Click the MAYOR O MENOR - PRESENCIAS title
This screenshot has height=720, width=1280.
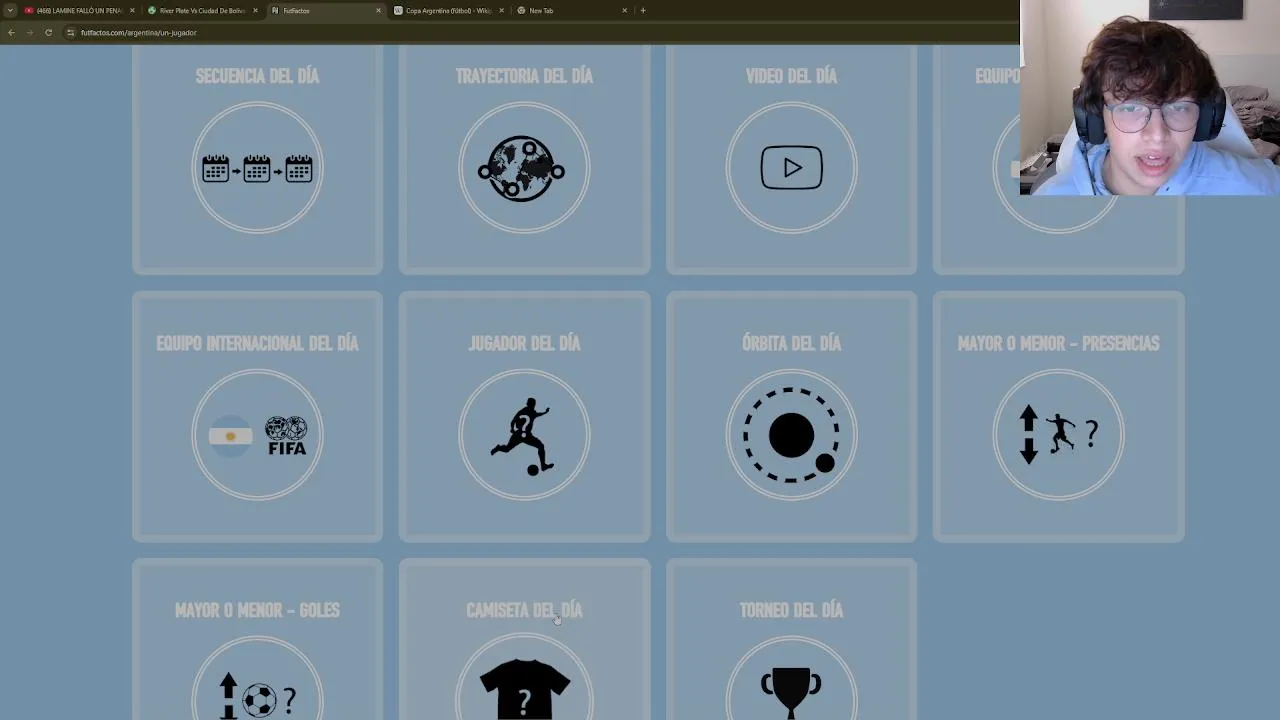pos(1058,343)
